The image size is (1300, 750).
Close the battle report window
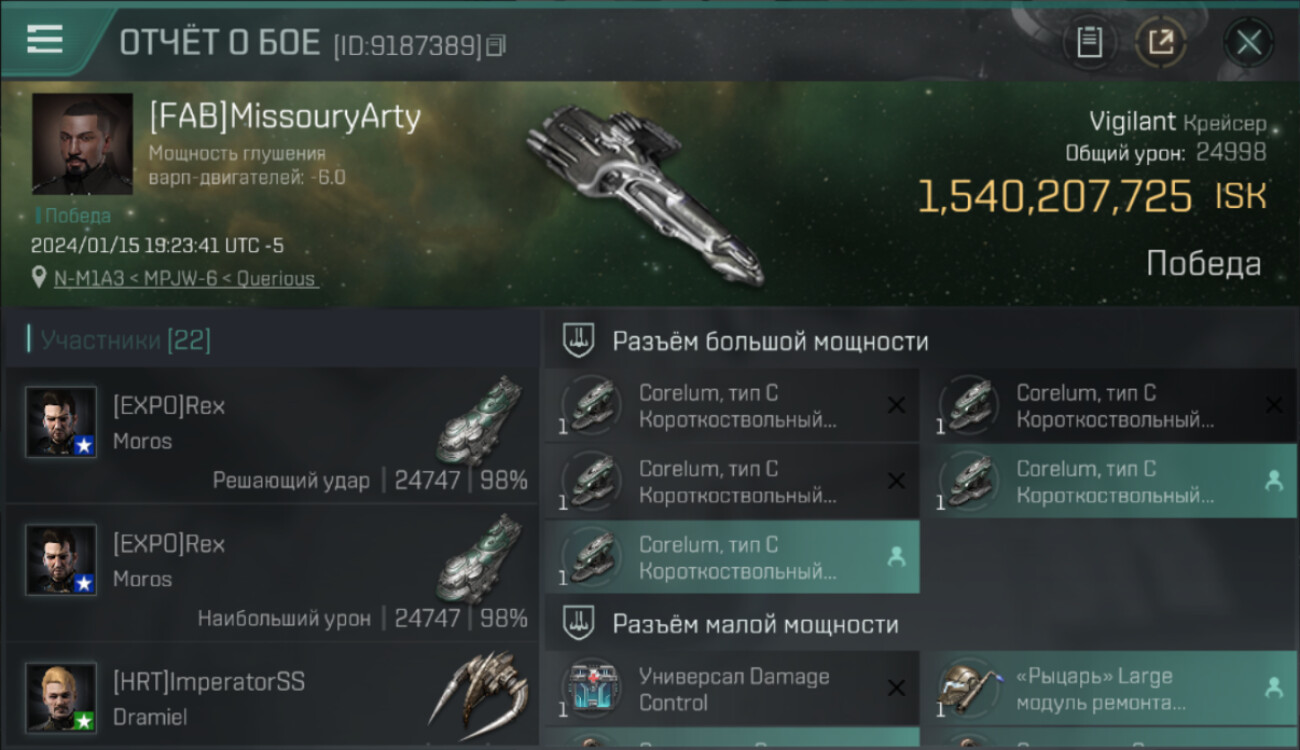[x=1249, y=43]
